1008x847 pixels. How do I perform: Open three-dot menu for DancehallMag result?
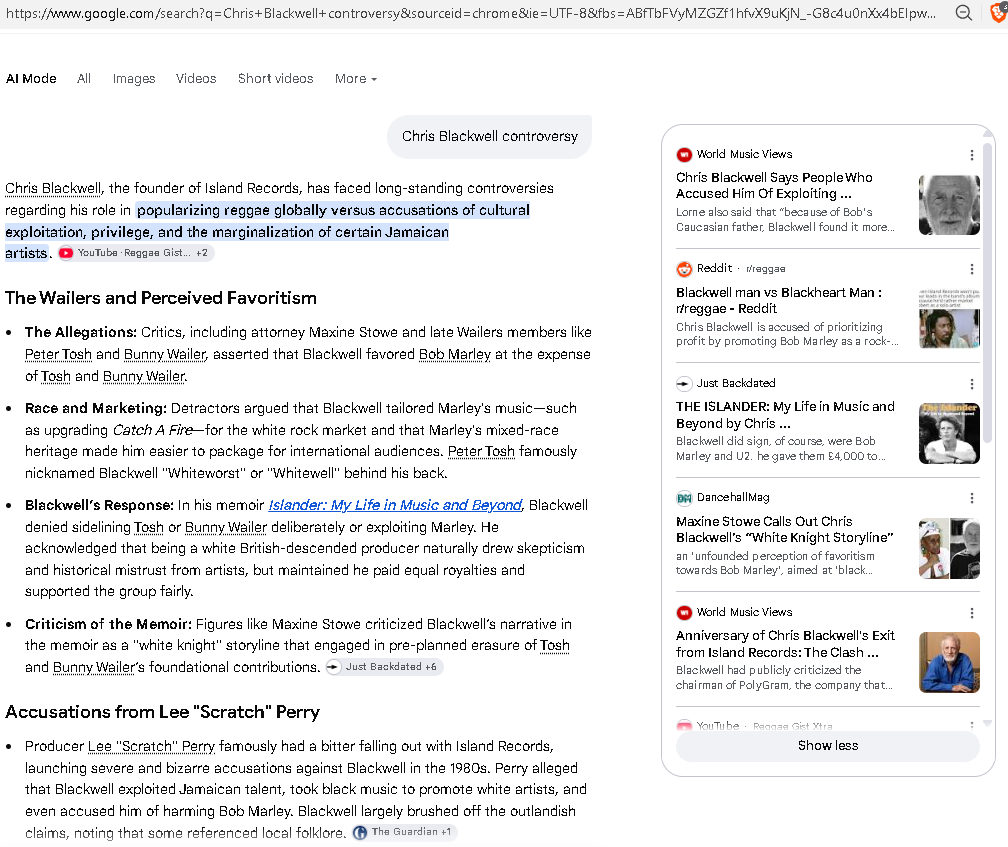click(971, 498)
